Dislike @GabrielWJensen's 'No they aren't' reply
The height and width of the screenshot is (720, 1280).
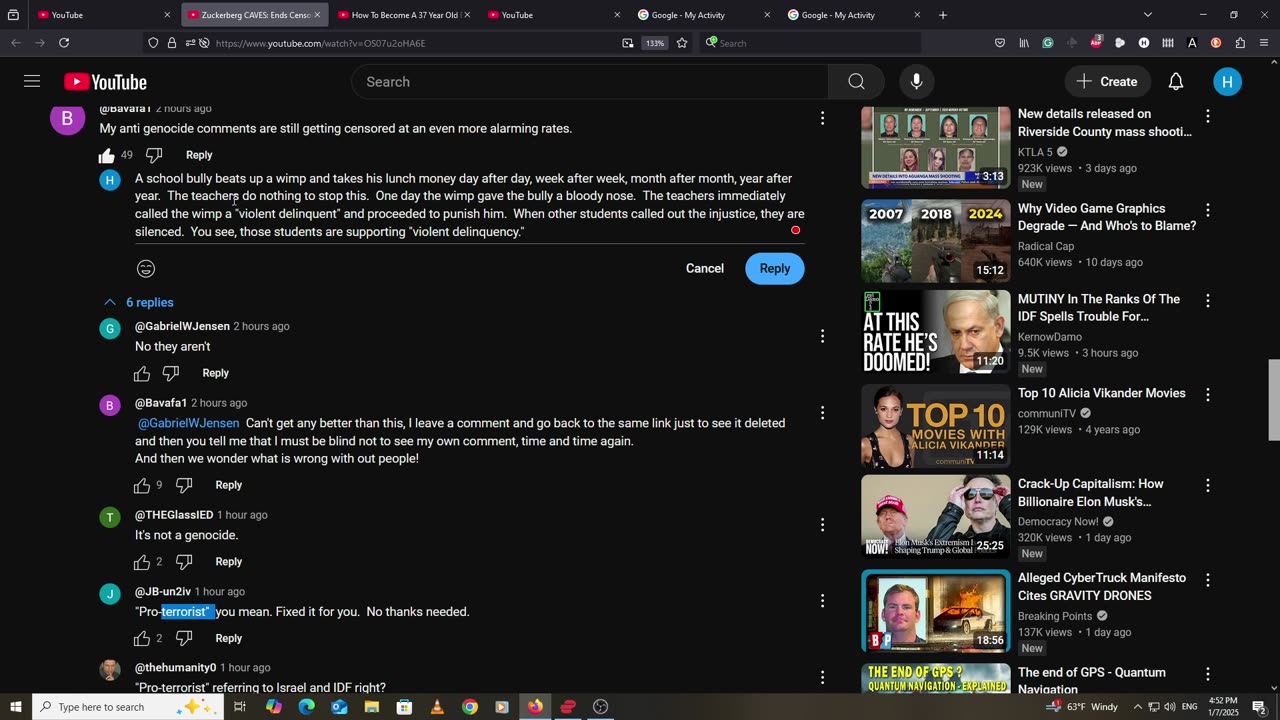pyautogui.click(x=171, y=373)
